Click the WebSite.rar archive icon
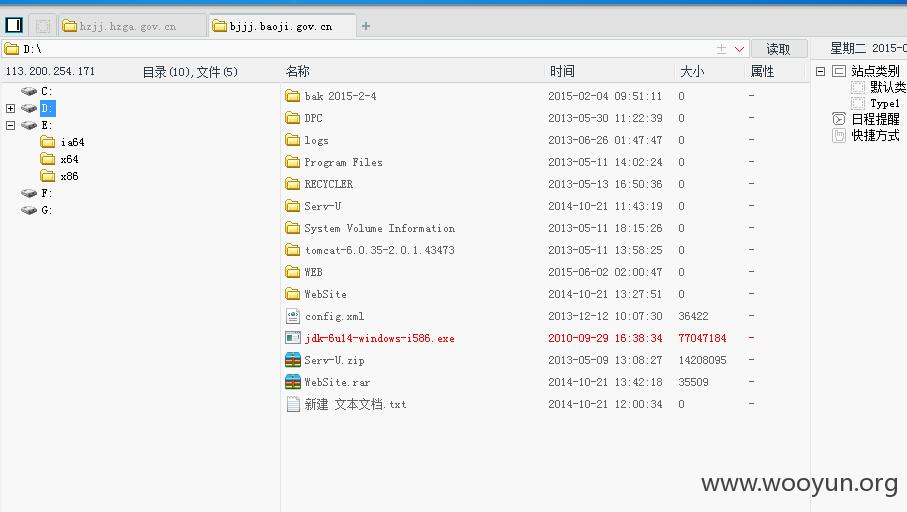The image size is (907, 512). 293,382
